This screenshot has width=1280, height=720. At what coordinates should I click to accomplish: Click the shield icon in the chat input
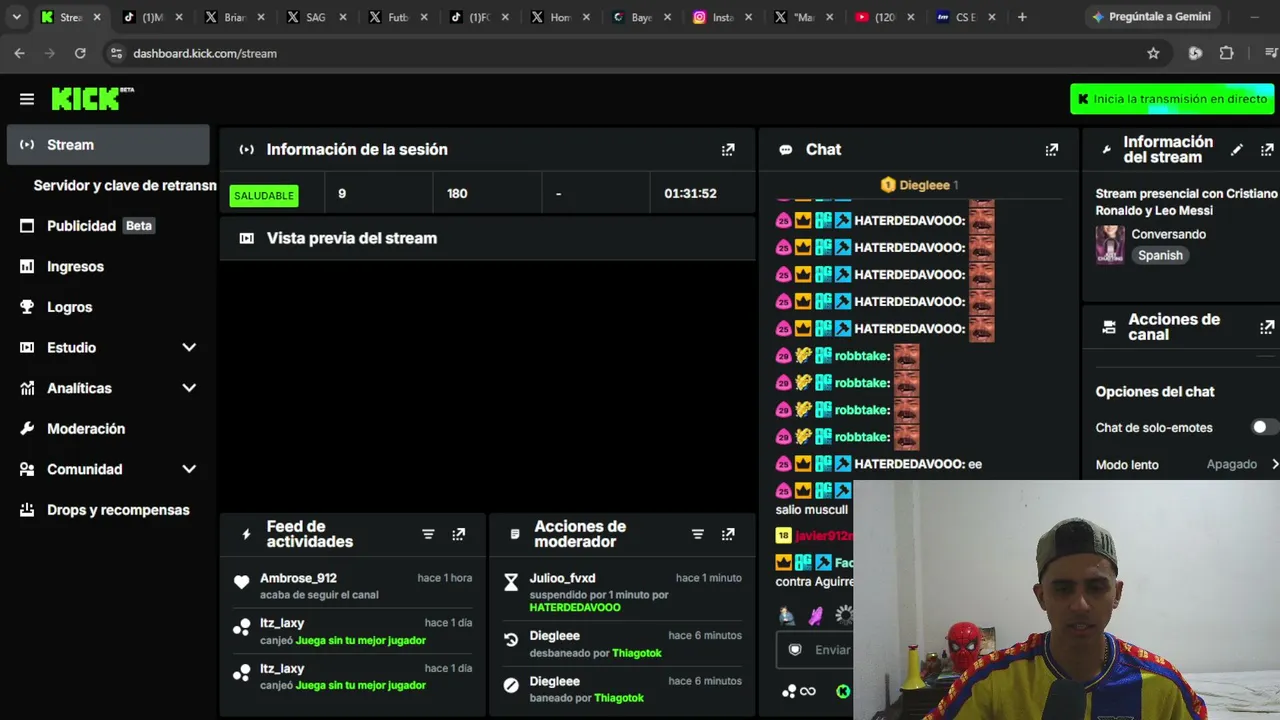pyautogui.click(x=795, y=650)
